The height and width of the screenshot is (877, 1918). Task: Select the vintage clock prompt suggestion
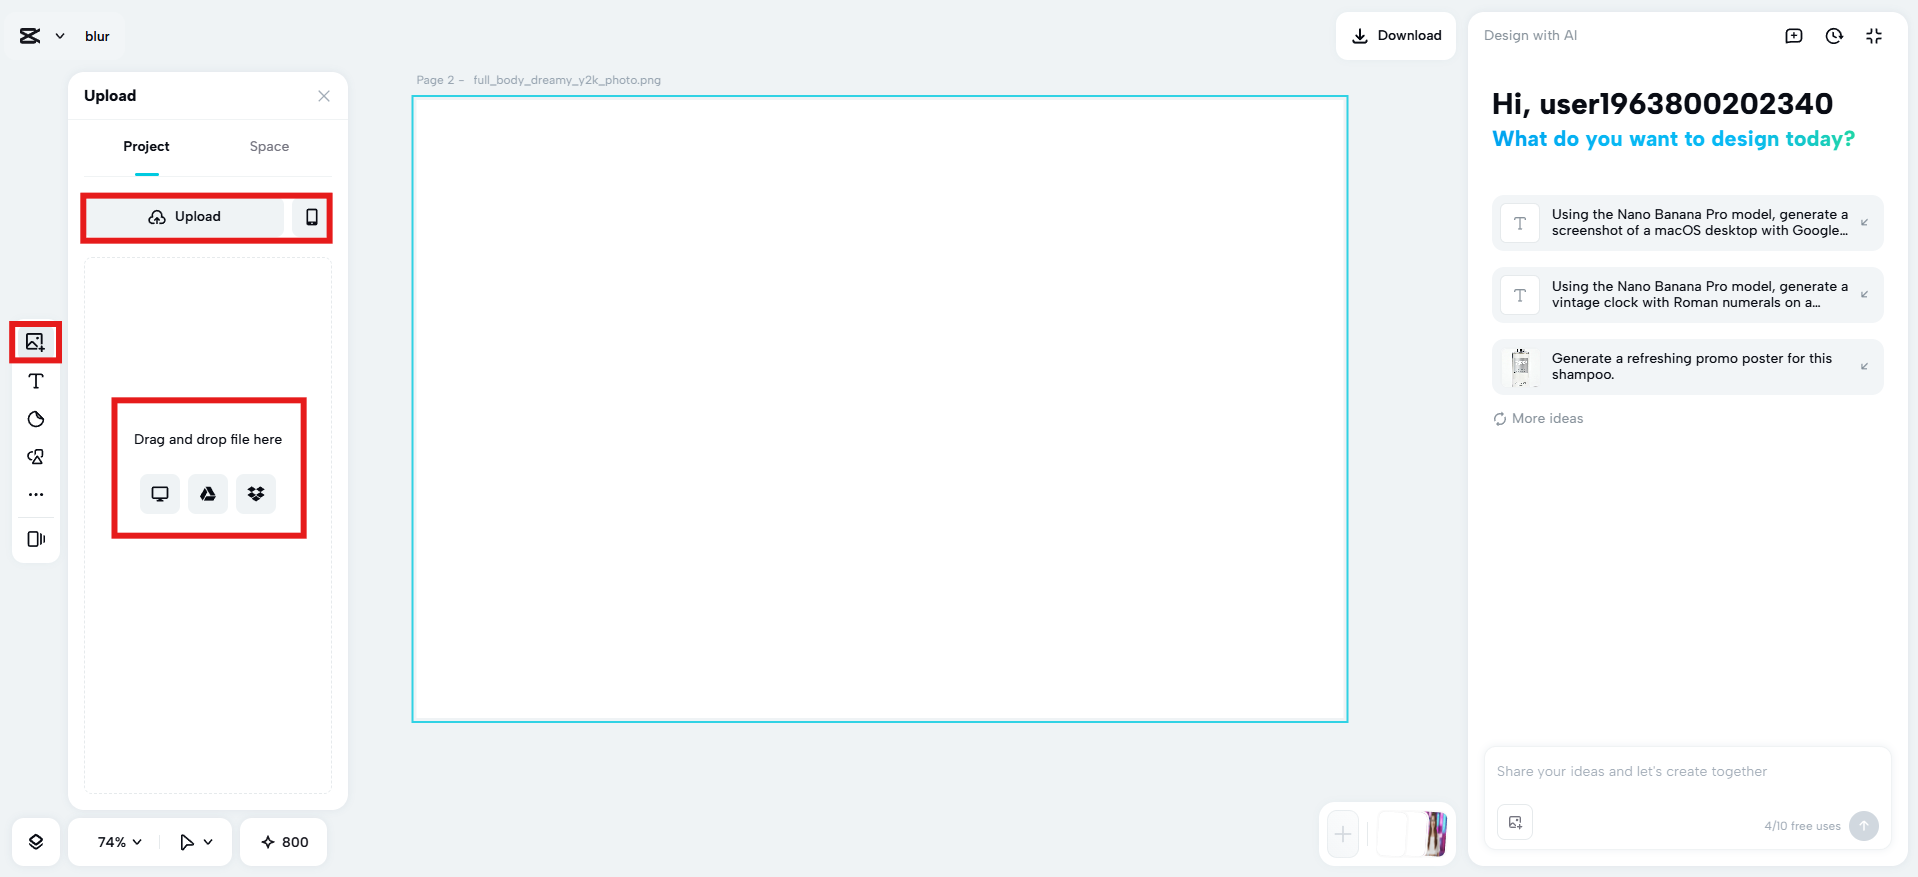click(x=1688, y=295)
